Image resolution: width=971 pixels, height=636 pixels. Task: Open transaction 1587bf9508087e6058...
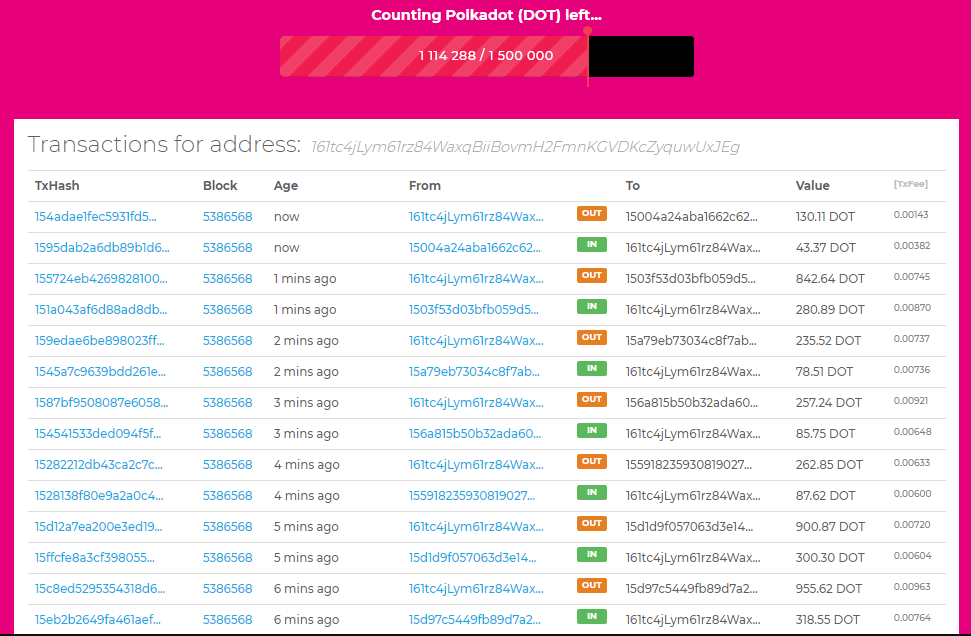pyautogui.click(x=102, y=403)
